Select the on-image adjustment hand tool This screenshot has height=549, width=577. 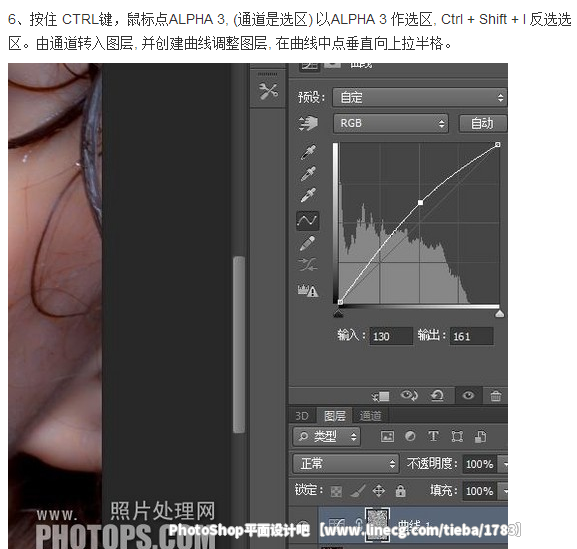(308, 123)
